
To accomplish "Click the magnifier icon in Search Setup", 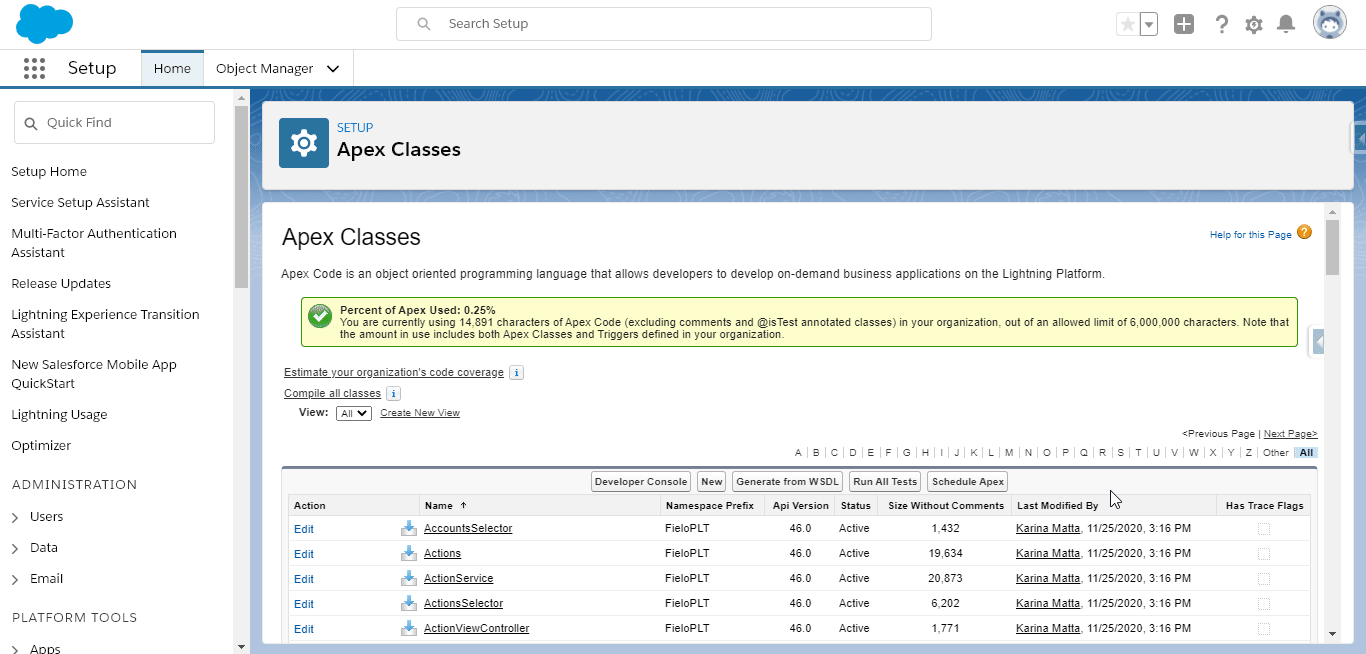I will [x=424, y=24].
